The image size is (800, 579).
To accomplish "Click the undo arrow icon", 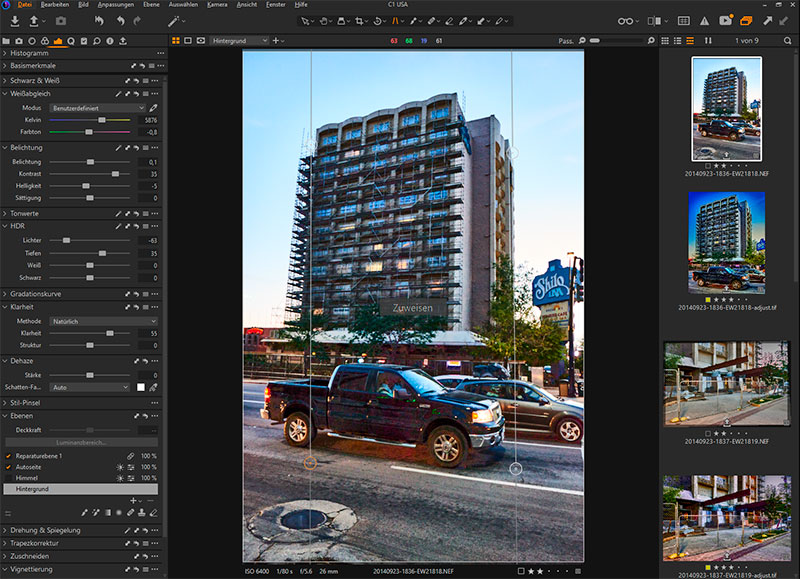I will [120, 21].
